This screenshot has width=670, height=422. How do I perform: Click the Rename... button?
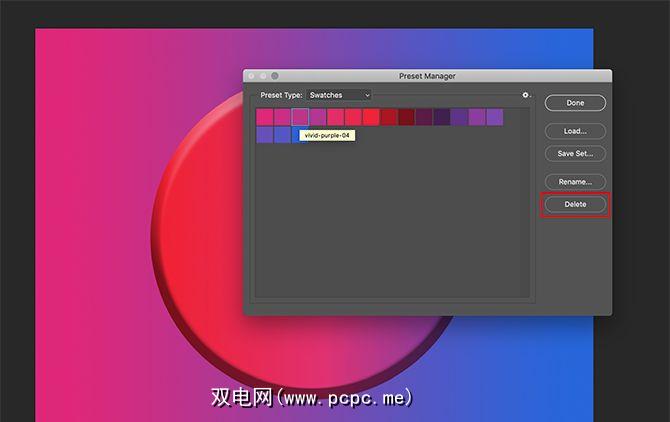(x=575, y=182)
